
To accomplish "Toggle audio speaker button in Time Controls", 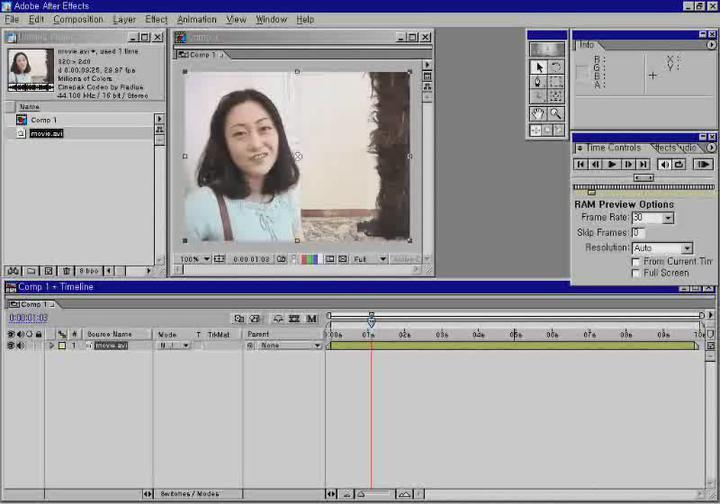I will coord(664,164).
